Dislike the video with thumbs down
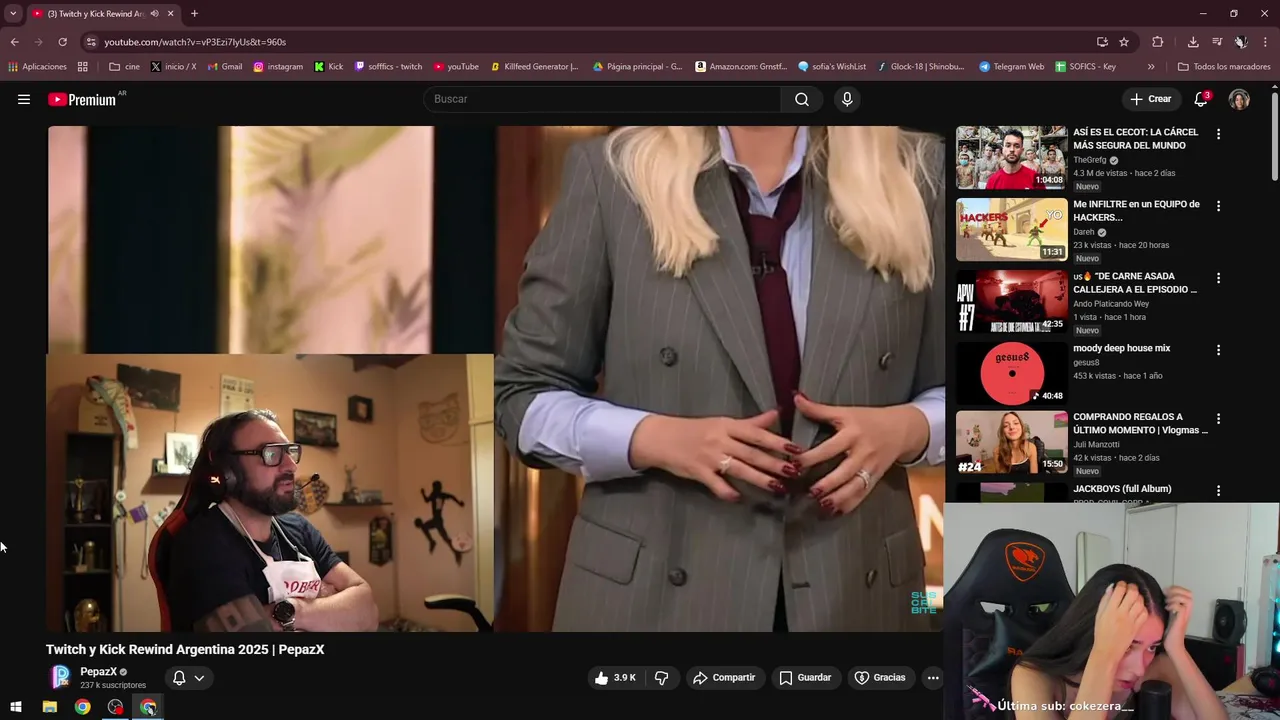1280x720 pixels. tap(661, 677)
